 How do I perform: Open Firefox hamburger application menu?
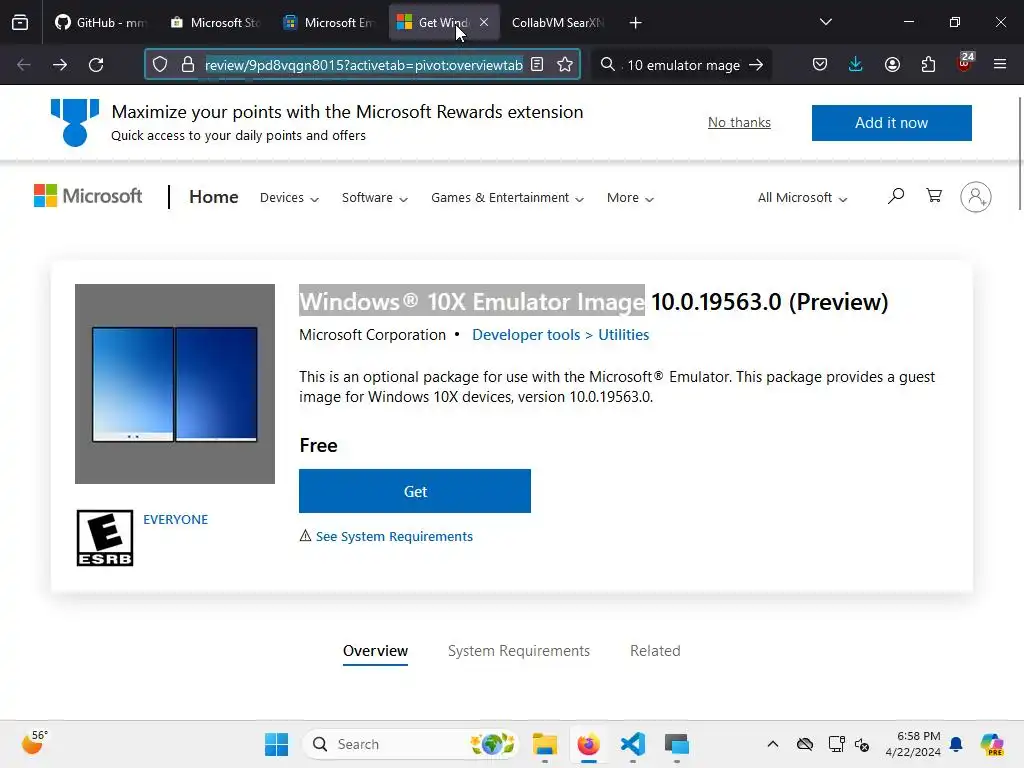(x=1000, y=65)
